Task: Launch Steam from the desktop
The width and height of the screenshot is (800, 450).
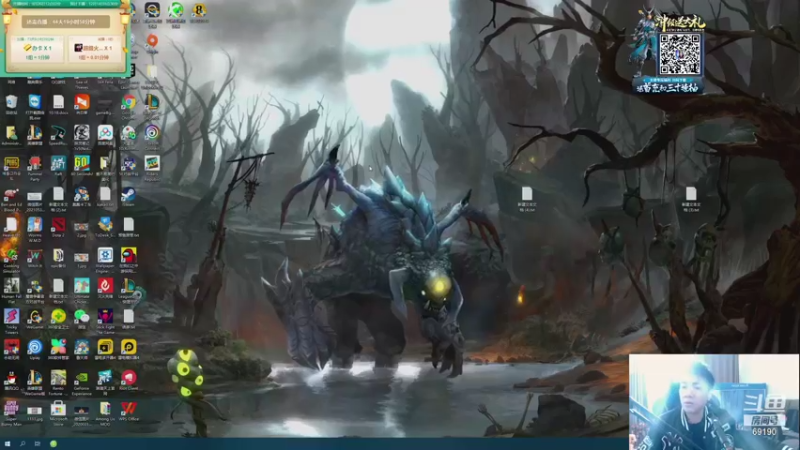Action: tap(128, 194)
